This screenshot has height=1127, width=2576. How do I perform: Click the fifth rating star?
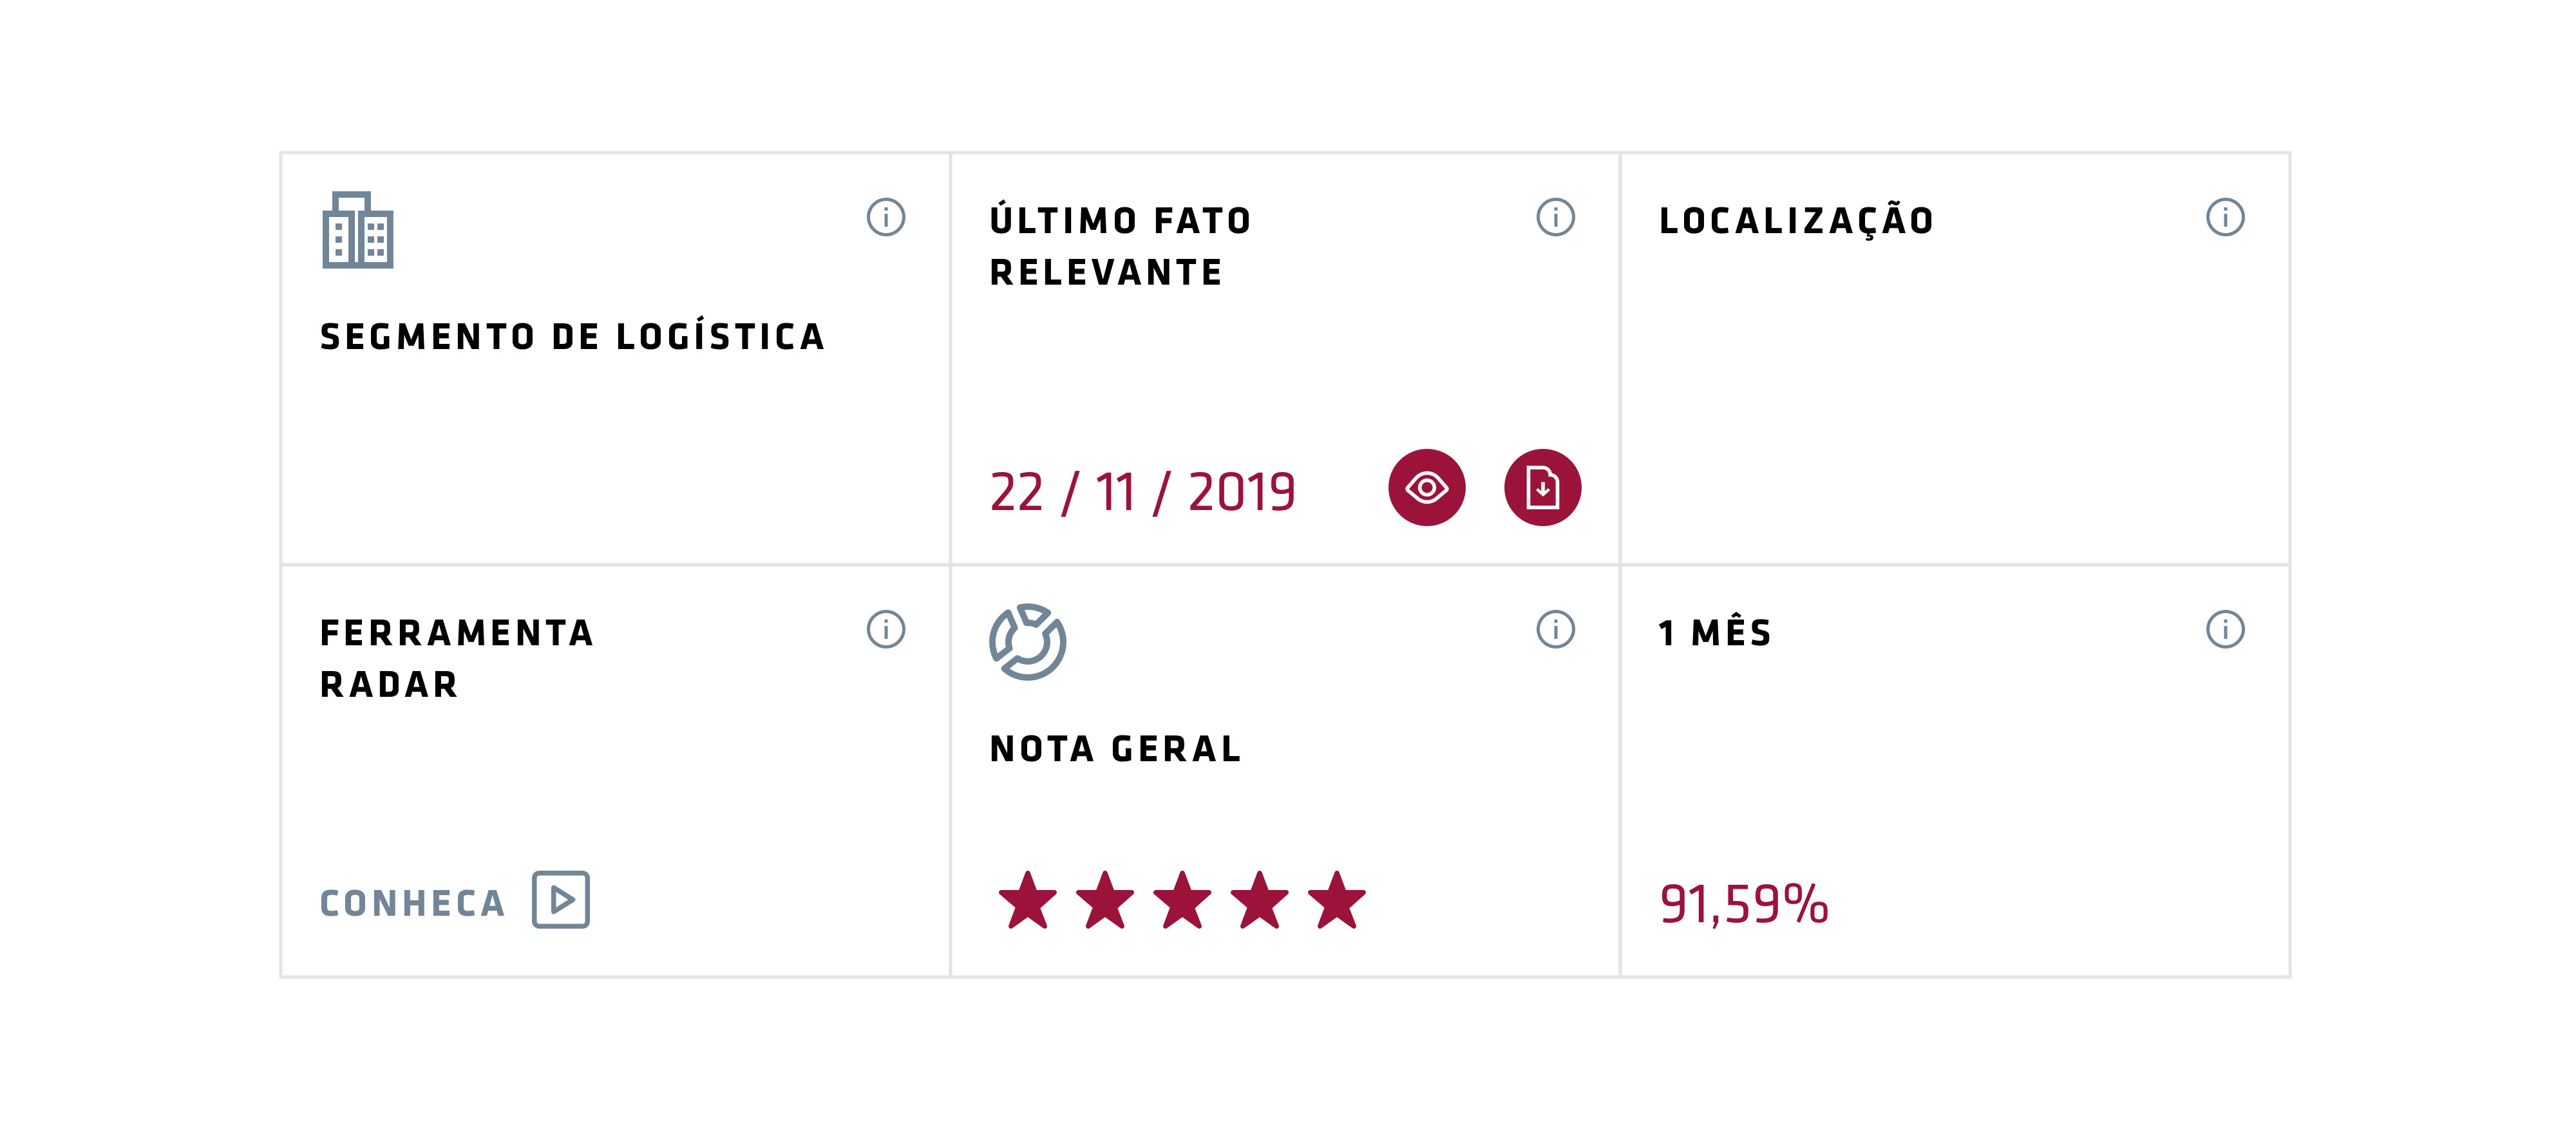(x=1336, y=900)
